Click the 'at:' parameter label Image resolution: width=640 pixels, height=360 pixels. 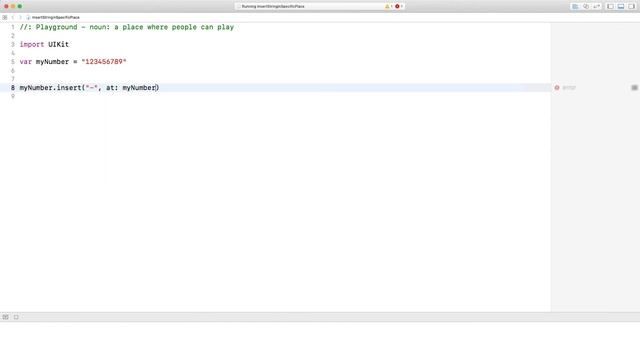pos(112,88)
